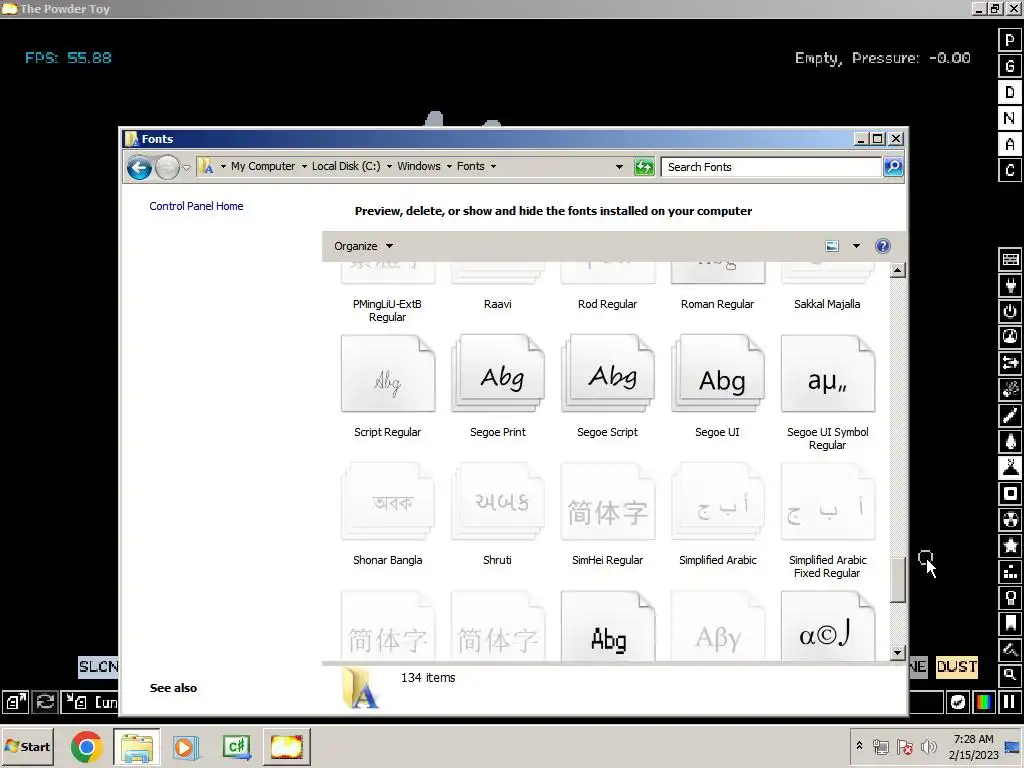Viewport: 1024px width, 768px height.
Task: Click Powder Toy reload simulation icon
Action: tap(44, 702)
